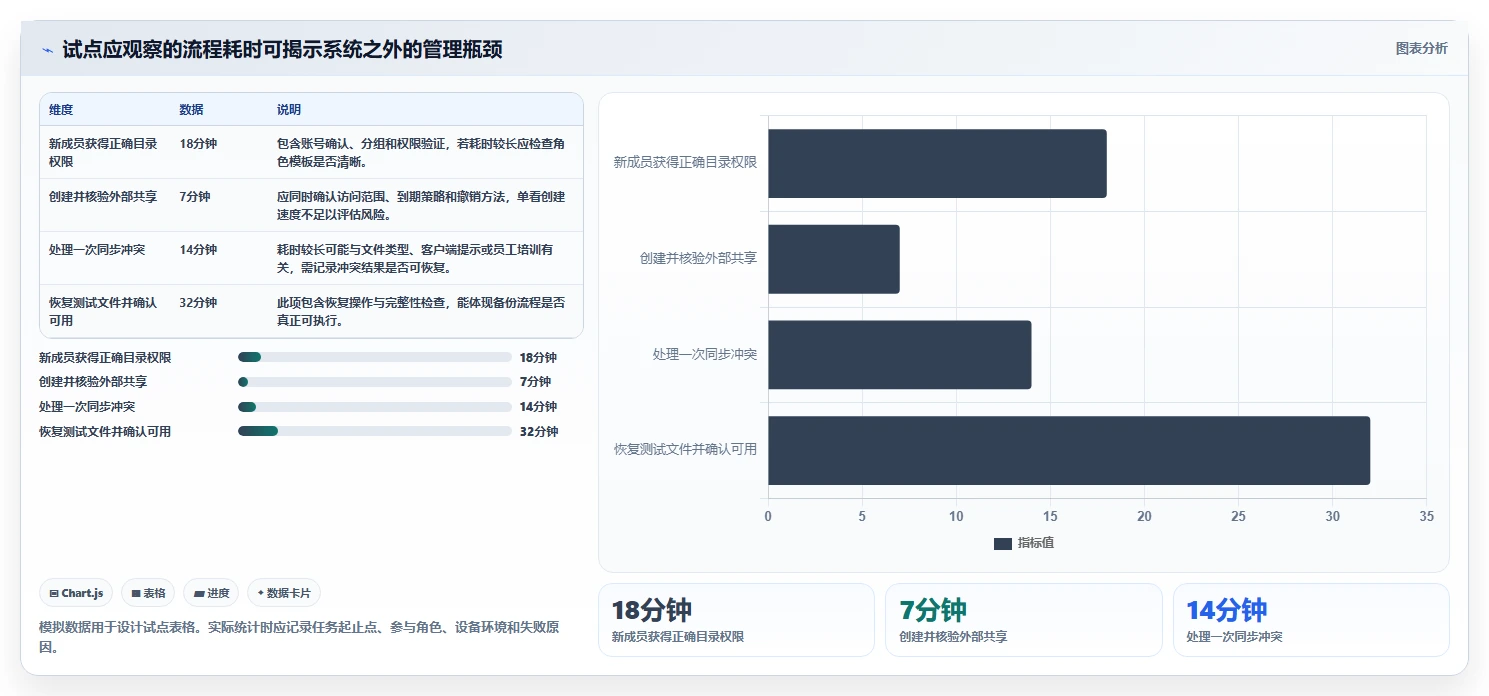The image size is (1489, 696).
Task: Click the 维度 table column header
Action: 61,110
